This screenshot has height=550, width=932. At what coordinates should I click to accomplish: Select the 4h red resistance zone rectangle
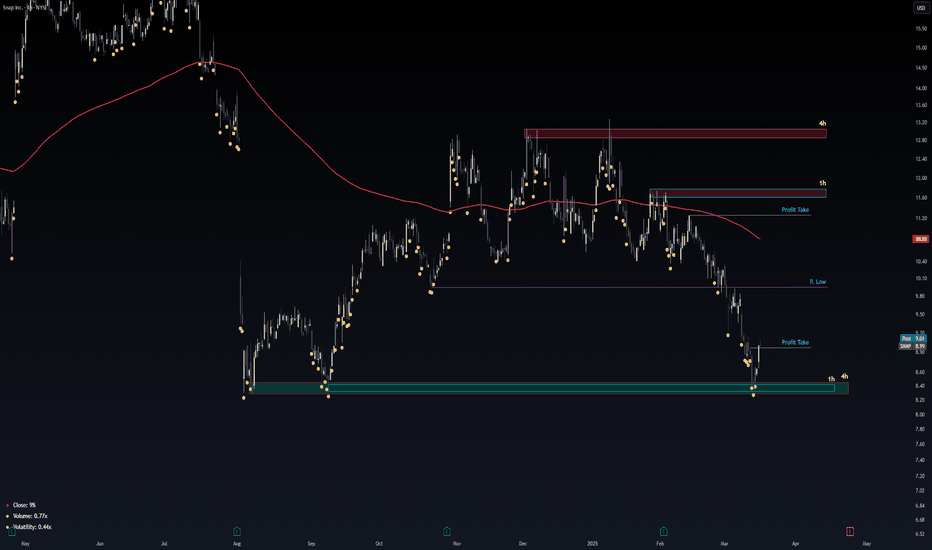coord(675,134)
